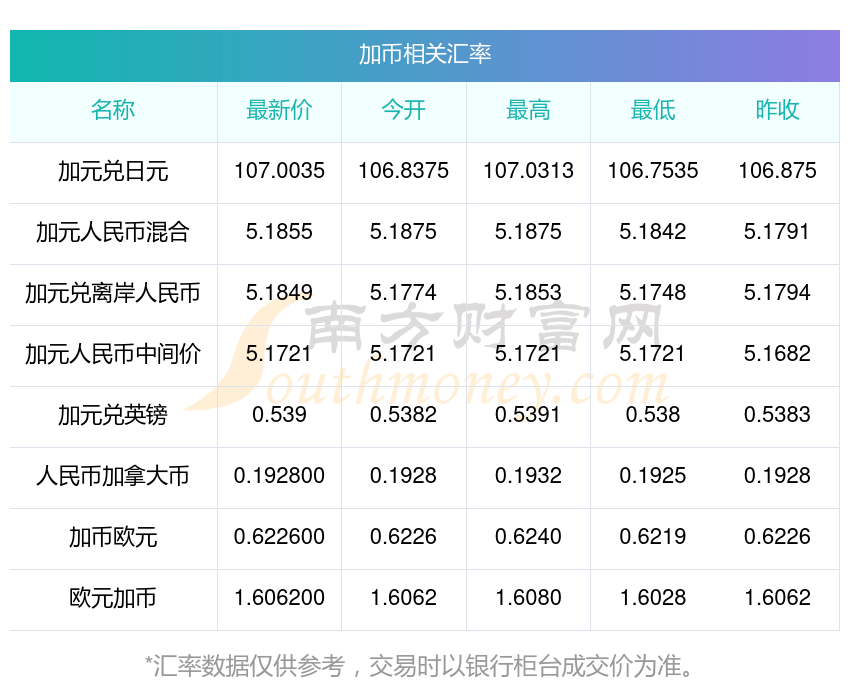This screenshot has width=850, height=698.
Task: Click low value 1.6028
Action: 653,598
